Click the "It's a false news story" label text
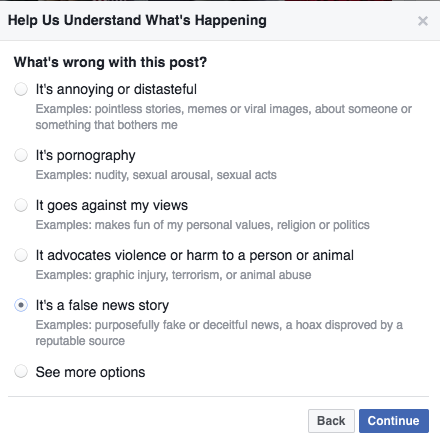The height and width of the screenshot is (444, 440). click(102, 306)
